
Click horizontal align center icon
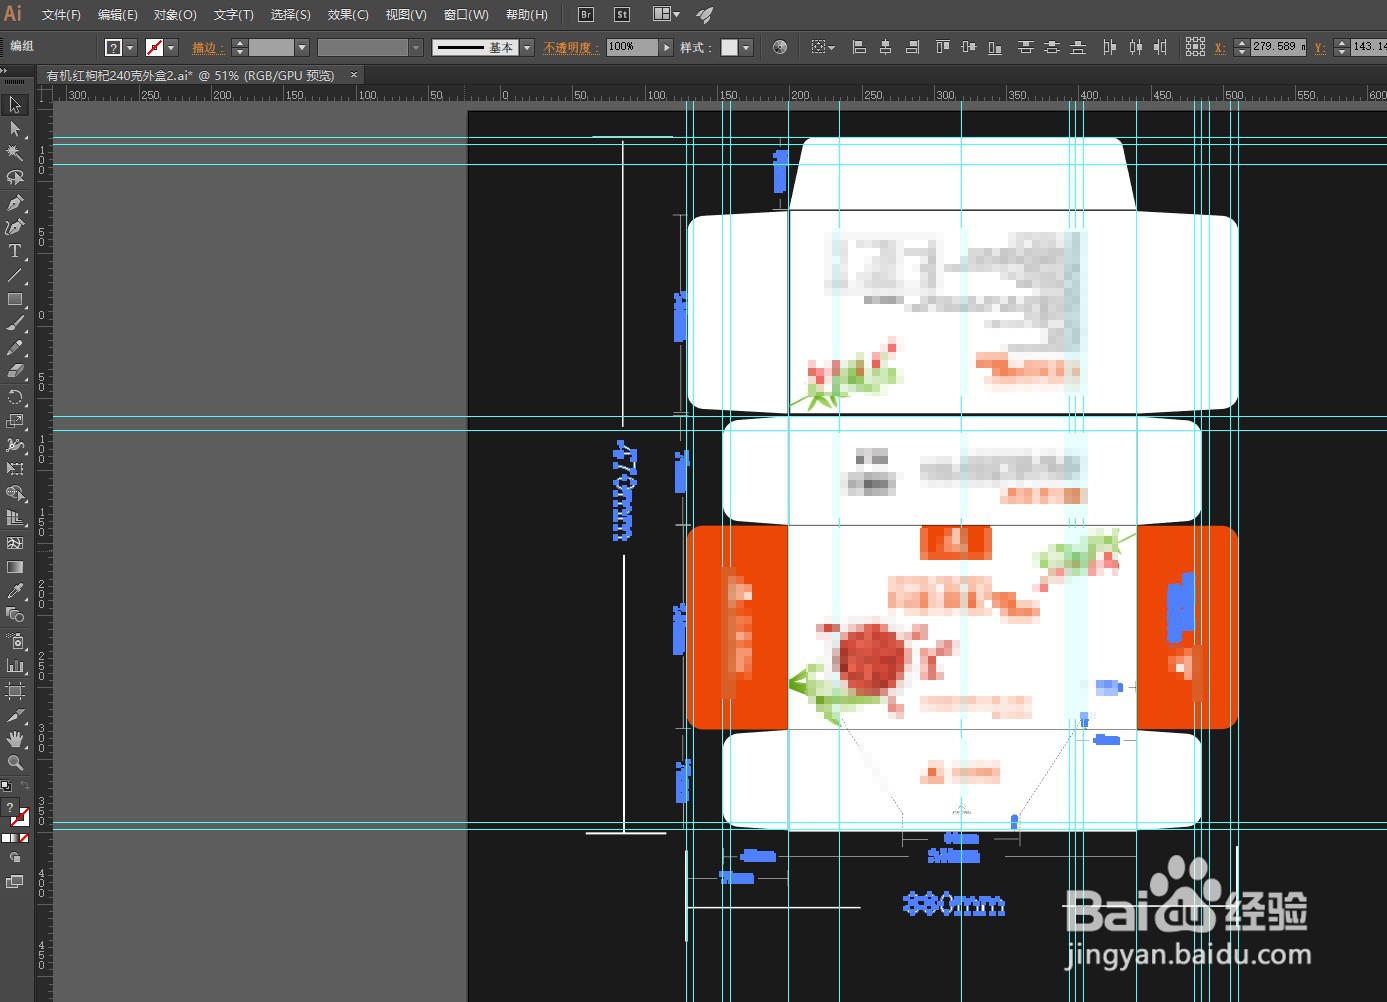pyautogui.click(x=885, y=47)
